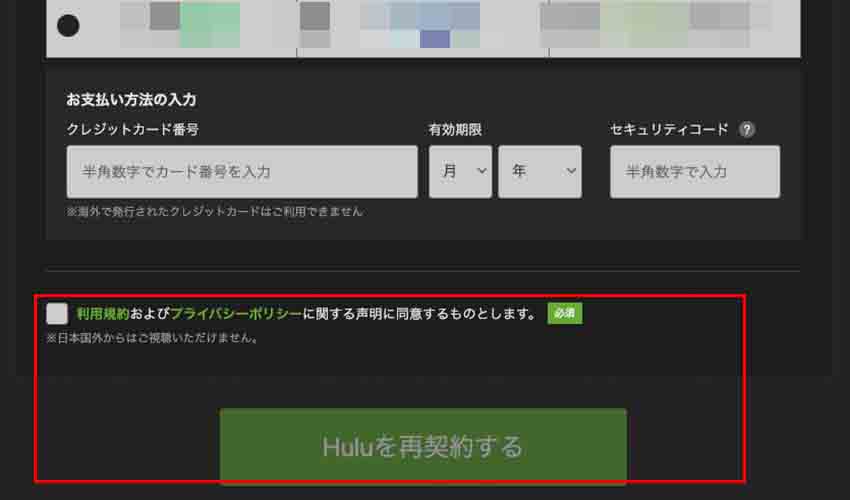The image size is (850, 500).
Task: Select the payment method radio button
Action: (x=68, y=25)
